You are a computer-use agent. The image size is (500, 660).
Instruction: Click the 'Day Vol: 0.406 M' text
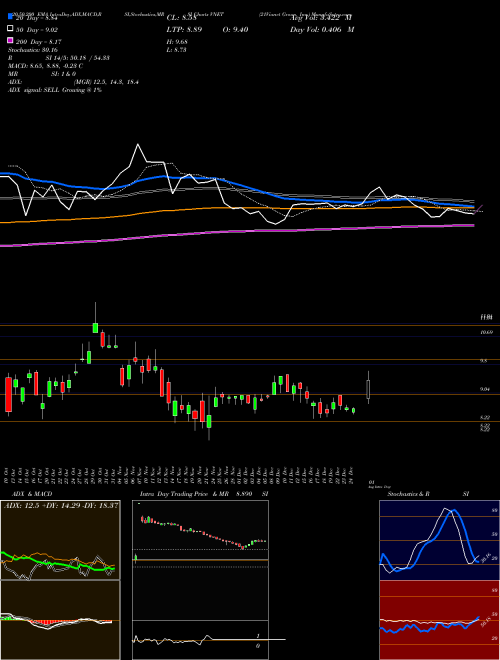click(322, 30)
